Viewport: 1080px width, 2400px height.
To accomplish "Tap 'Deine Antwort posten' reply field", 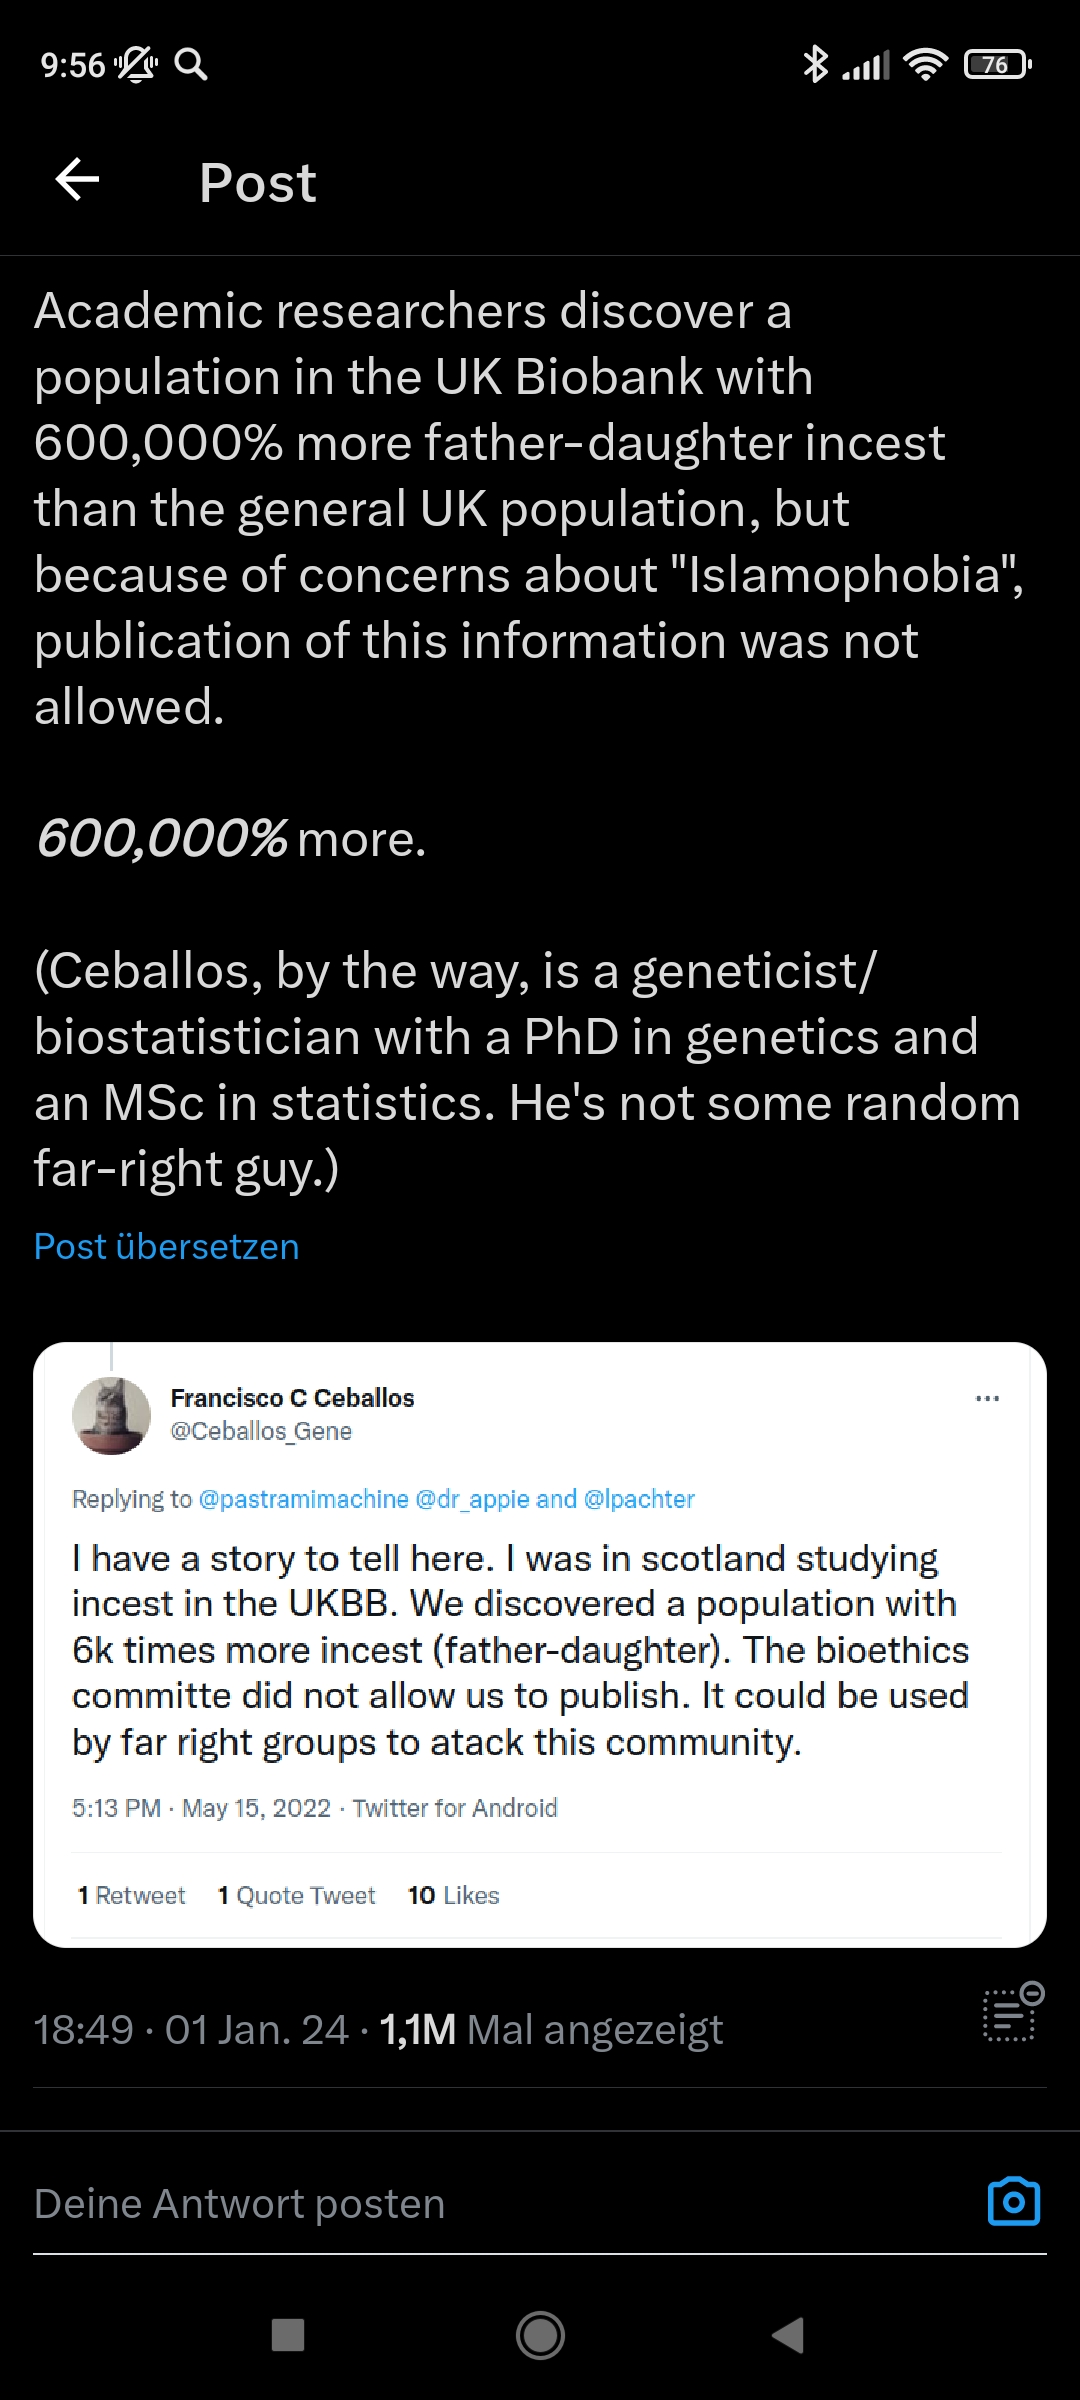I will (240, 2203).
